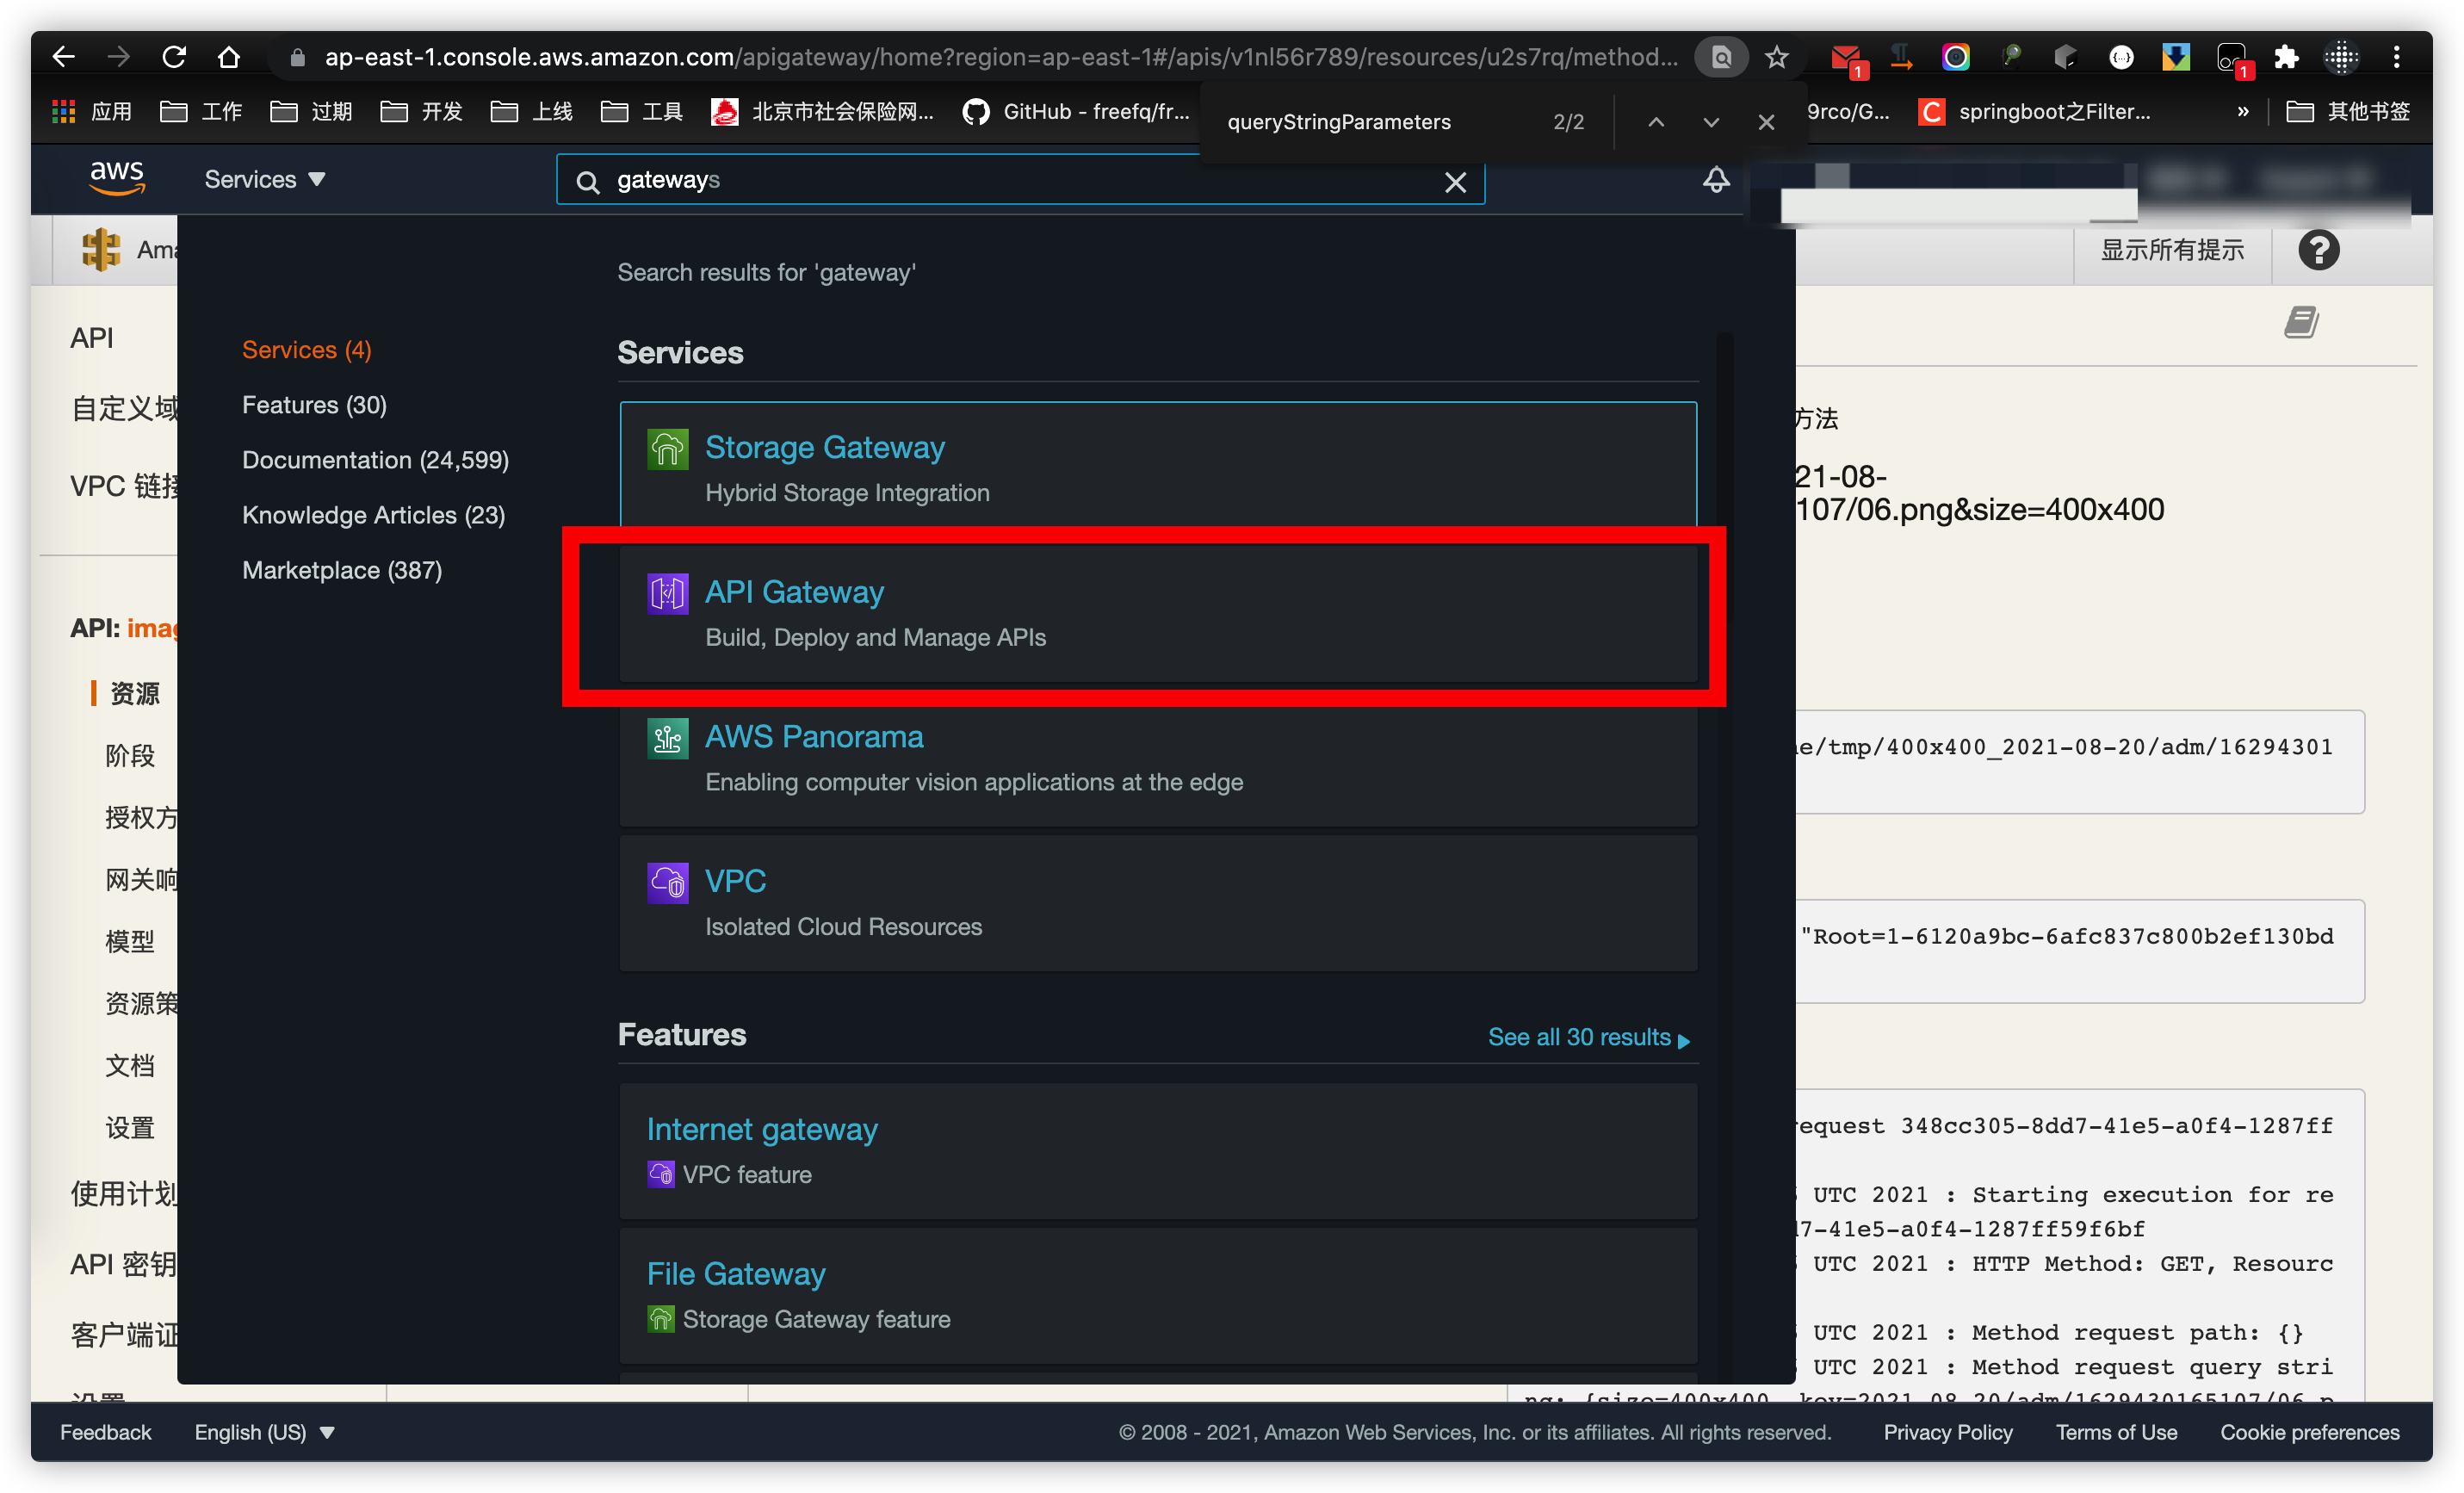This screenshot has height=1493, width=2464.
Task: Select 资源 in the left sidebar
Action: click(x=134, y=693)
